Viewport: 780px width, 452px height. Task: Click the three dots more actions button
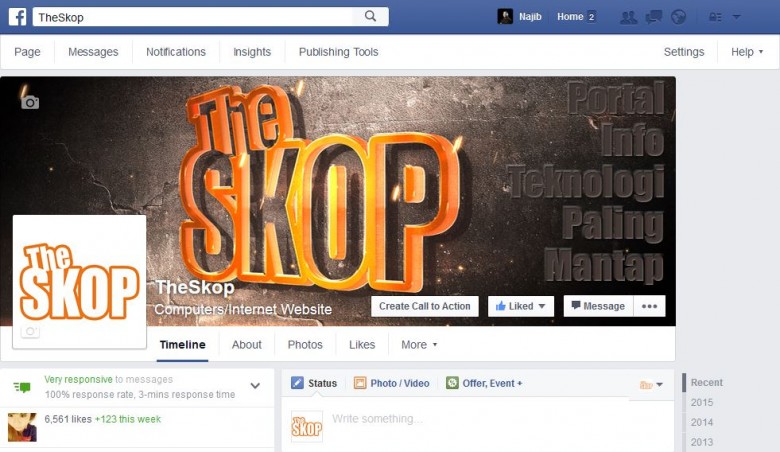[649, 306]
